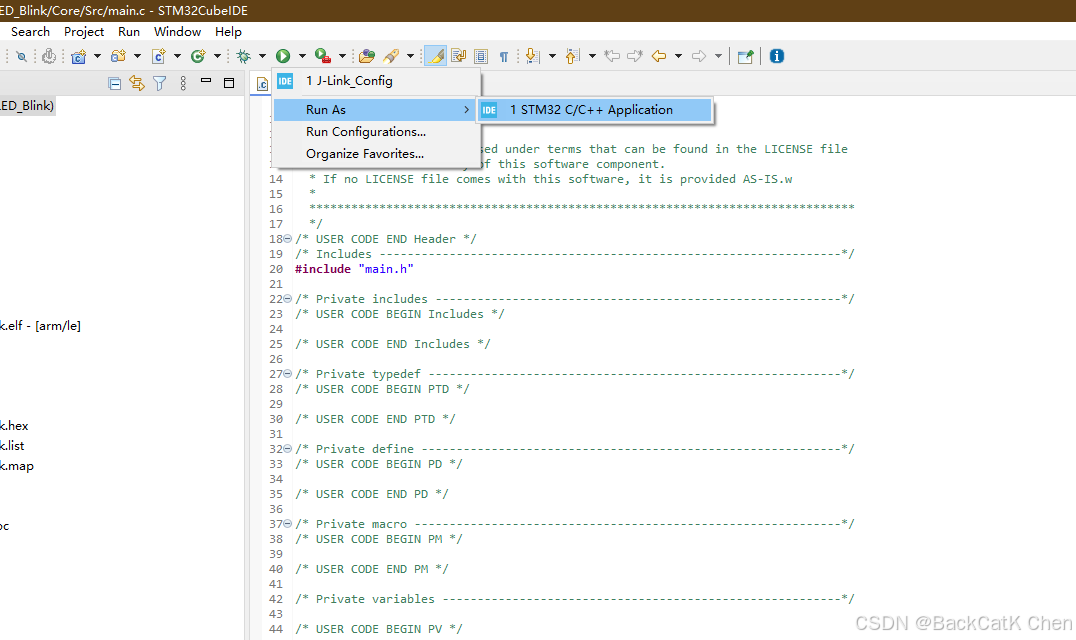This screenshot has height=640, width=1076.
Task: Click the Open Element folder icon
Action: [367, 56]
